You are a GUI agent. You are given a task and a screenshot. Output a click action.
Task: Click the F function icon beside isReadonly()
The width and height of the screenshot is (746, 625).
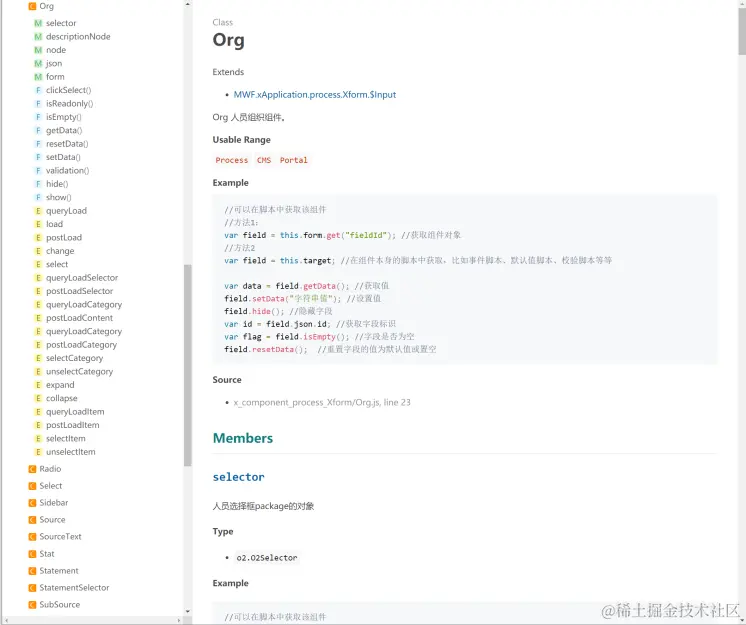pyautogui.click(x=38, y=104)
